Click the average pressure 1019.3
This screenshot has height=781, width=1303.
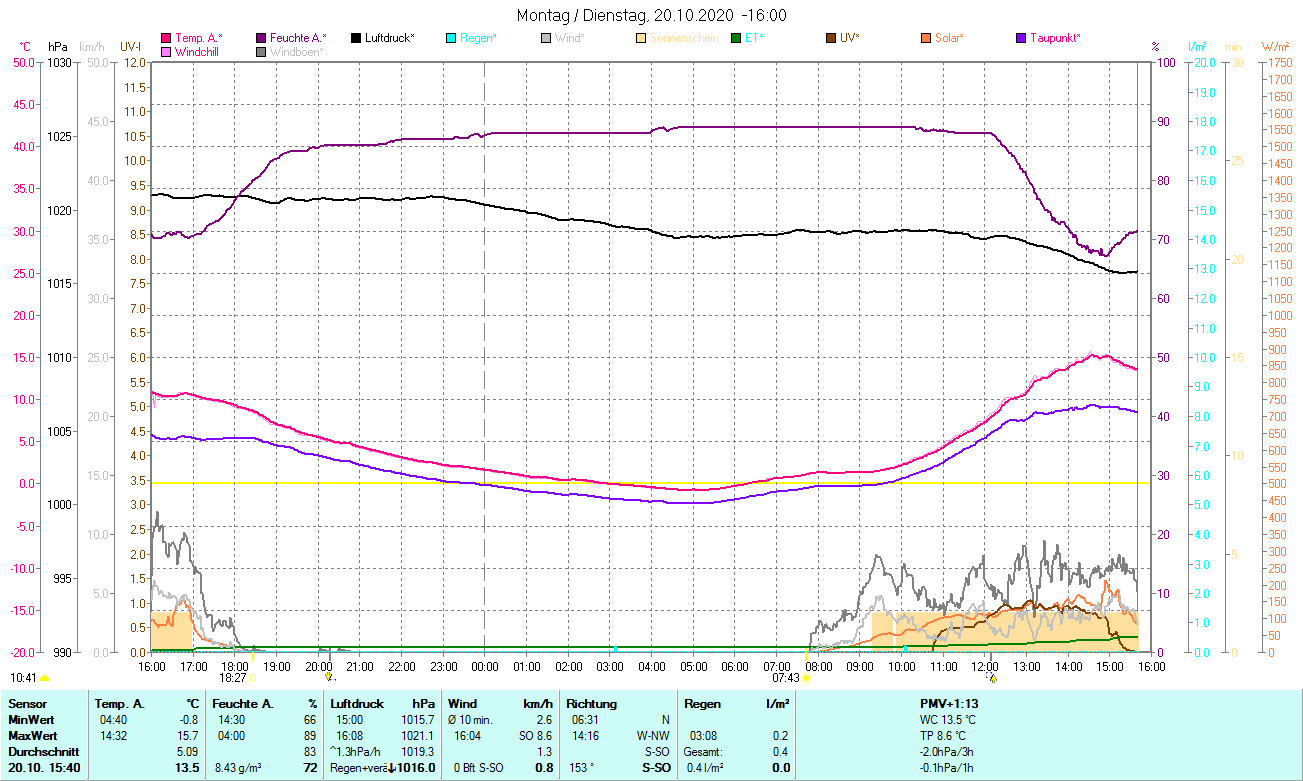tap(418, 752)
